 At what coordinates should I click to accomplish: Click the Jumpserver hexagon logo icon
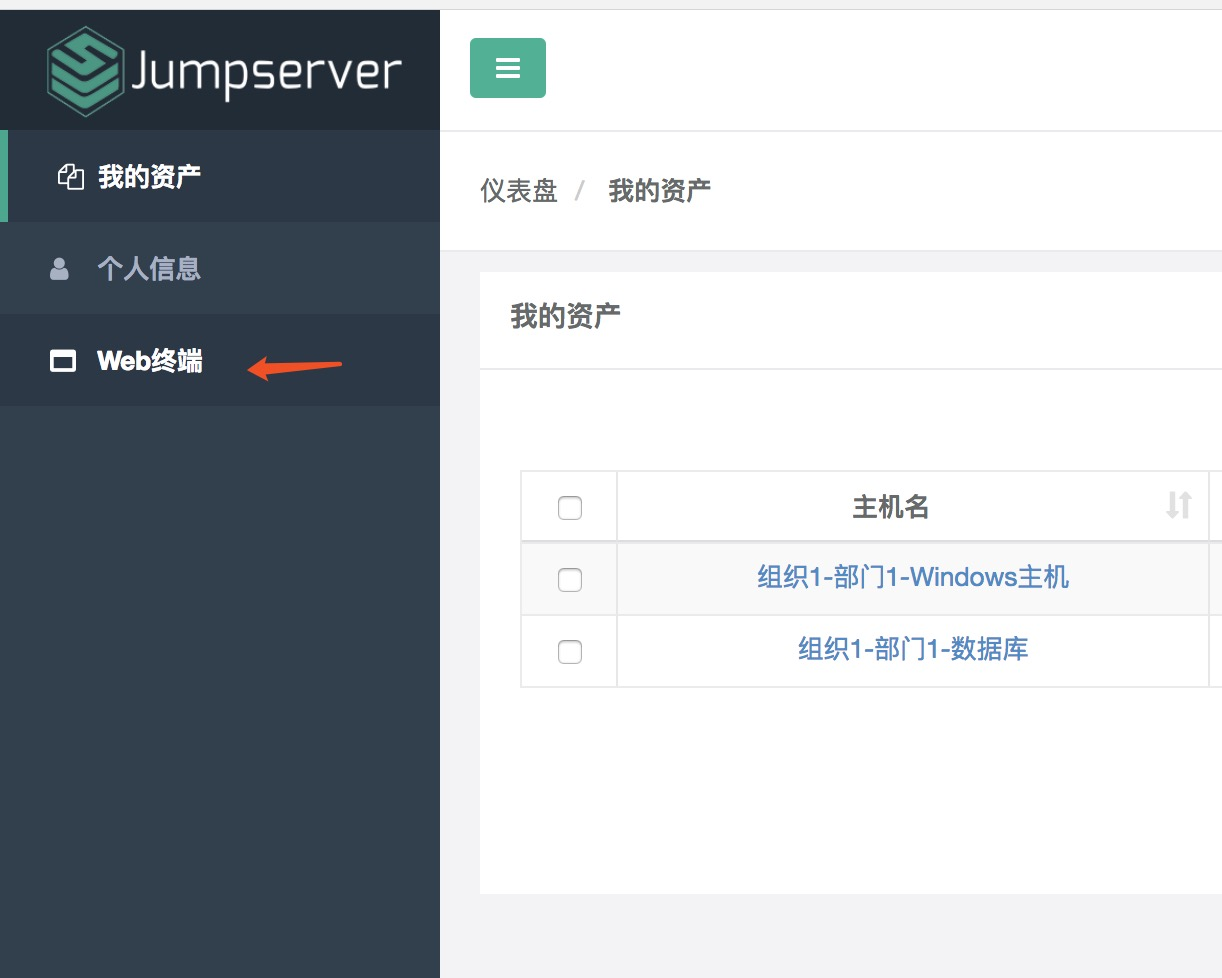click(86, 71)
